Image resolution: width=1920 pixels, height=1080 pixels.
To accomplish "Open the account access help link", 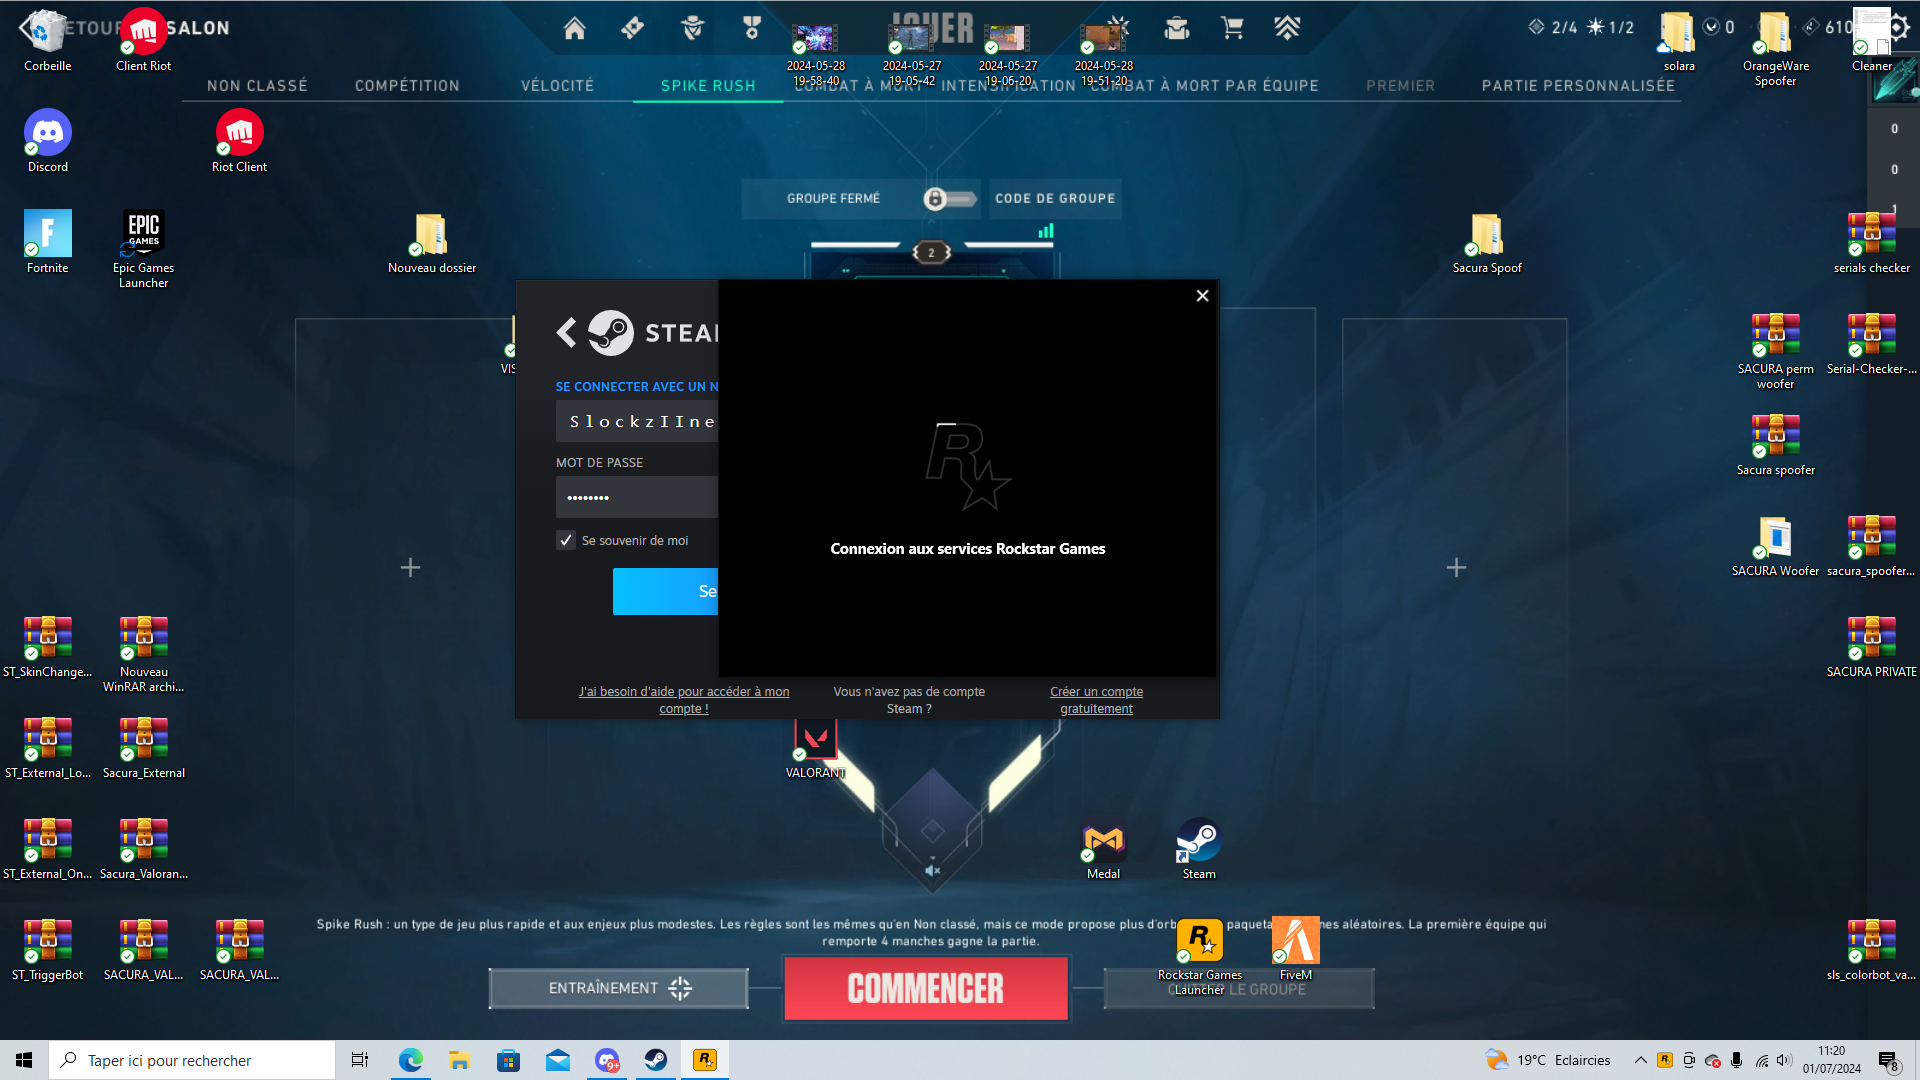I will pos(684,700).
